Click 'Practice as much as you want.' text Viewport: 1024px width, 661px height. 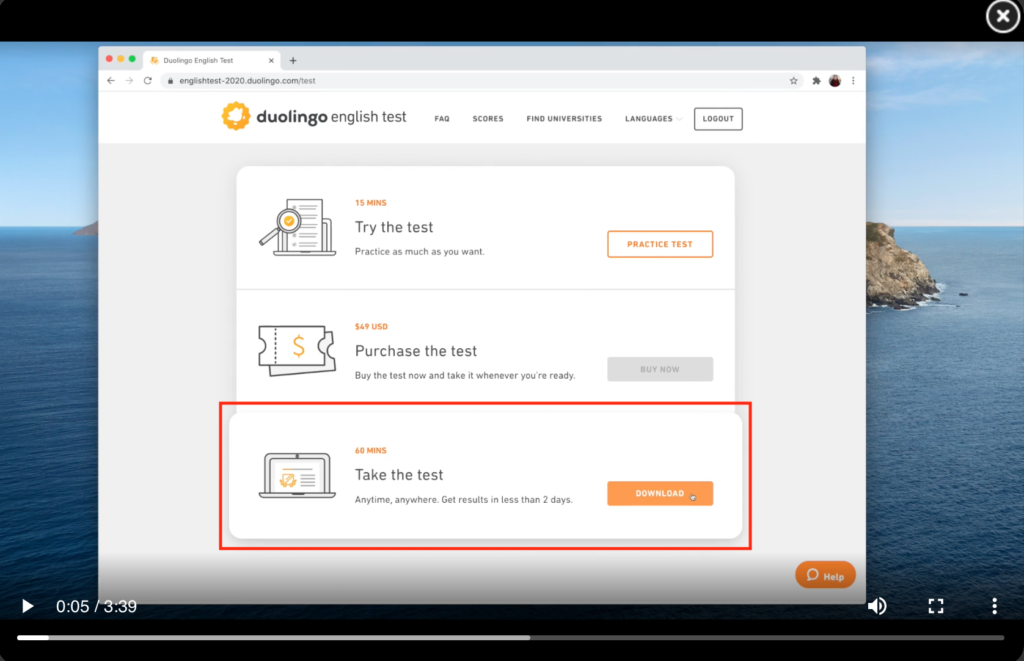coord(419,251)
